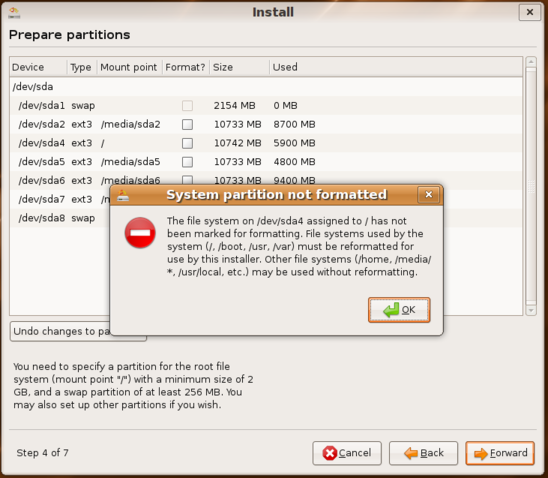Viewport: 548px width, 478px height.
Task: Sort by the Mount point column header
Action: tap(129, 67)
